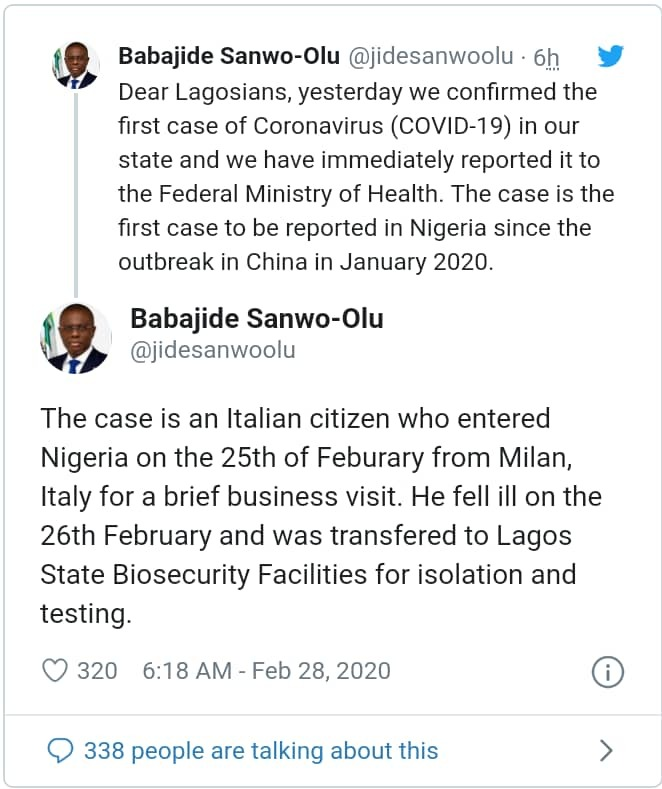Click the 320 likes count

(x=97, y=670)
